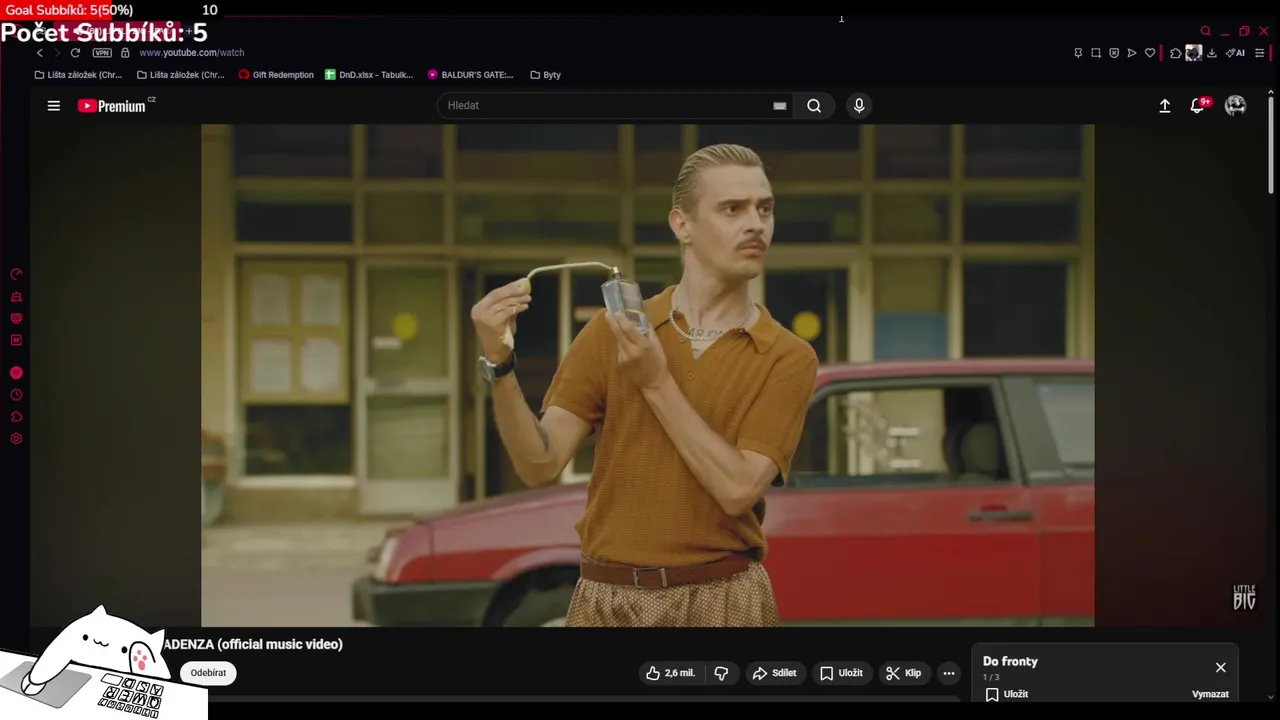Open Spotify in browser sidebar
Viewport: 1280px width, 720px height.
(16, 373)
